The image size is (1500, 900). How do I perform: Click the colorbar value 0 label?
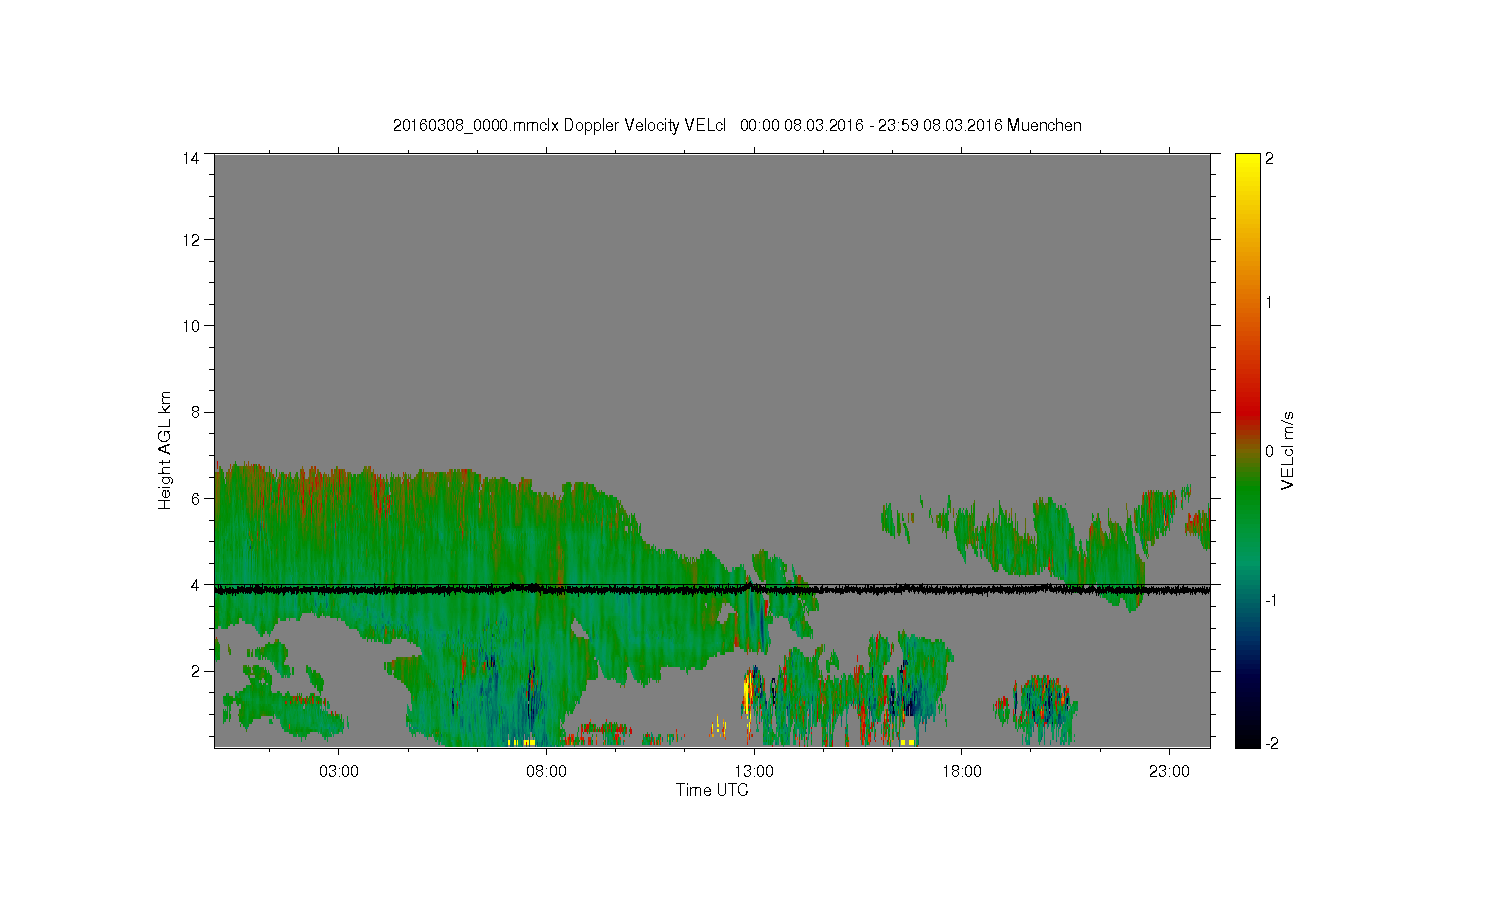pyautogui.click(x=1269, y=451)
